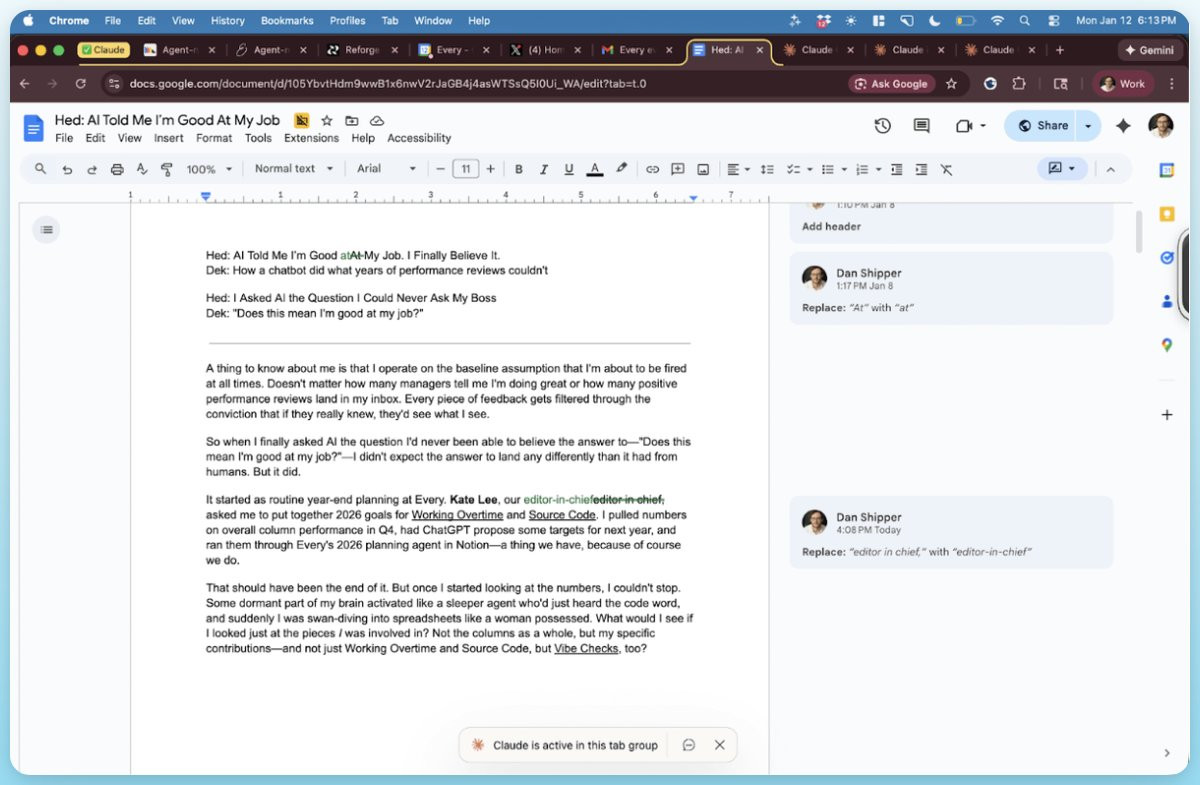
Task: Open the Calendar side panel
Action: pos(1166,170)
